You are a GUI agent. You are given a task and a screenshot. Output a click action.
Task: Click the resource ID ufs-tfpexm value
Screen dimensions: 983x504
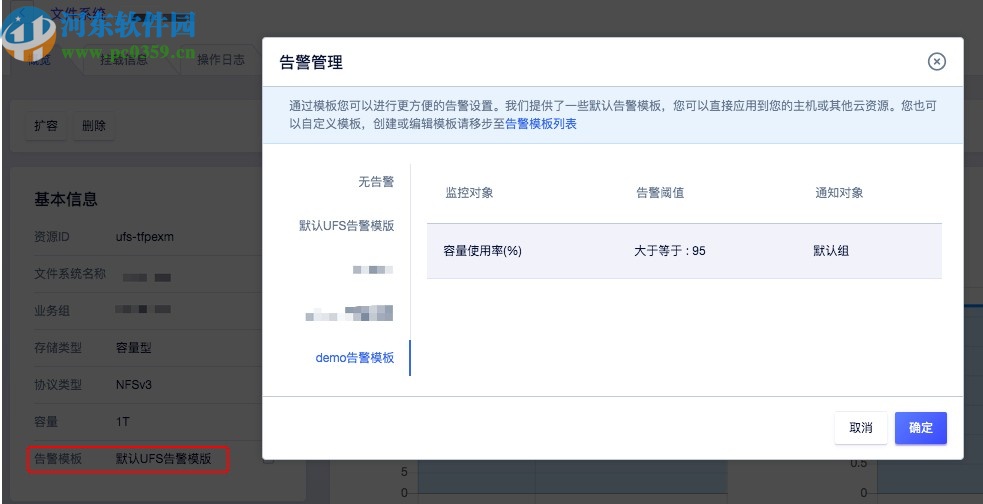145,237
